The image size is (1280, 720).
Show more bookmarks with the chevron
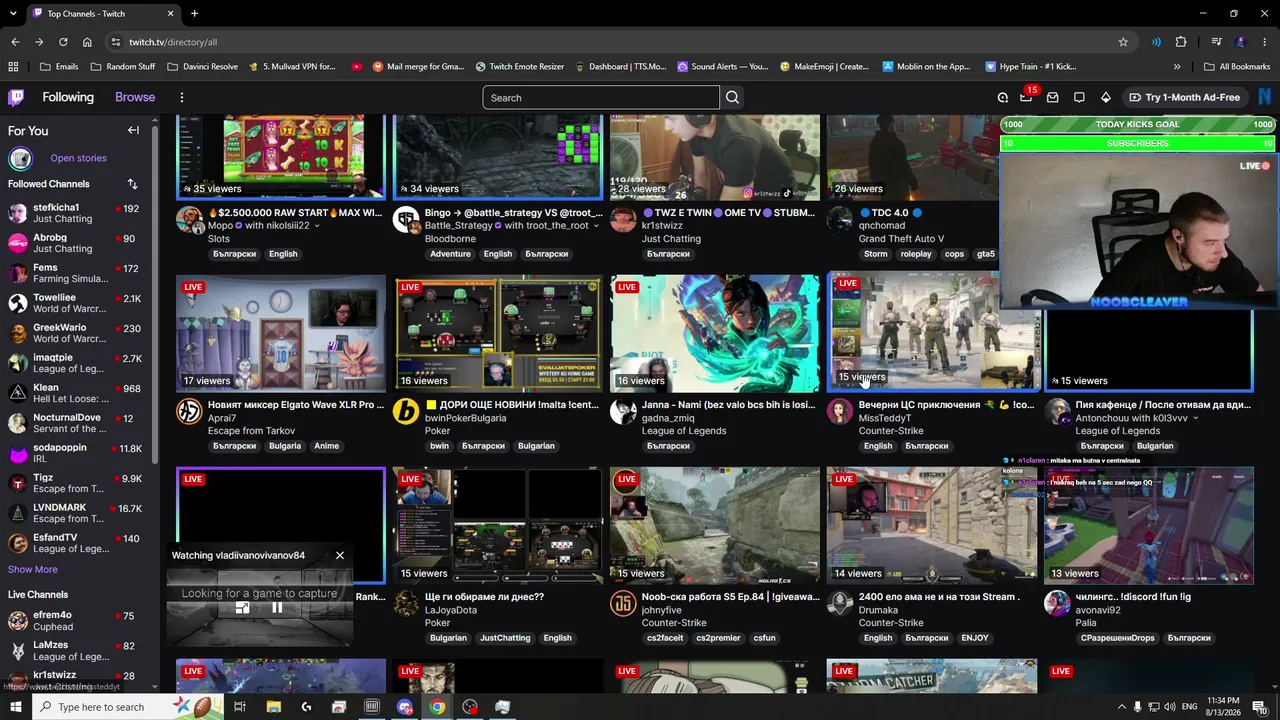1177,67
